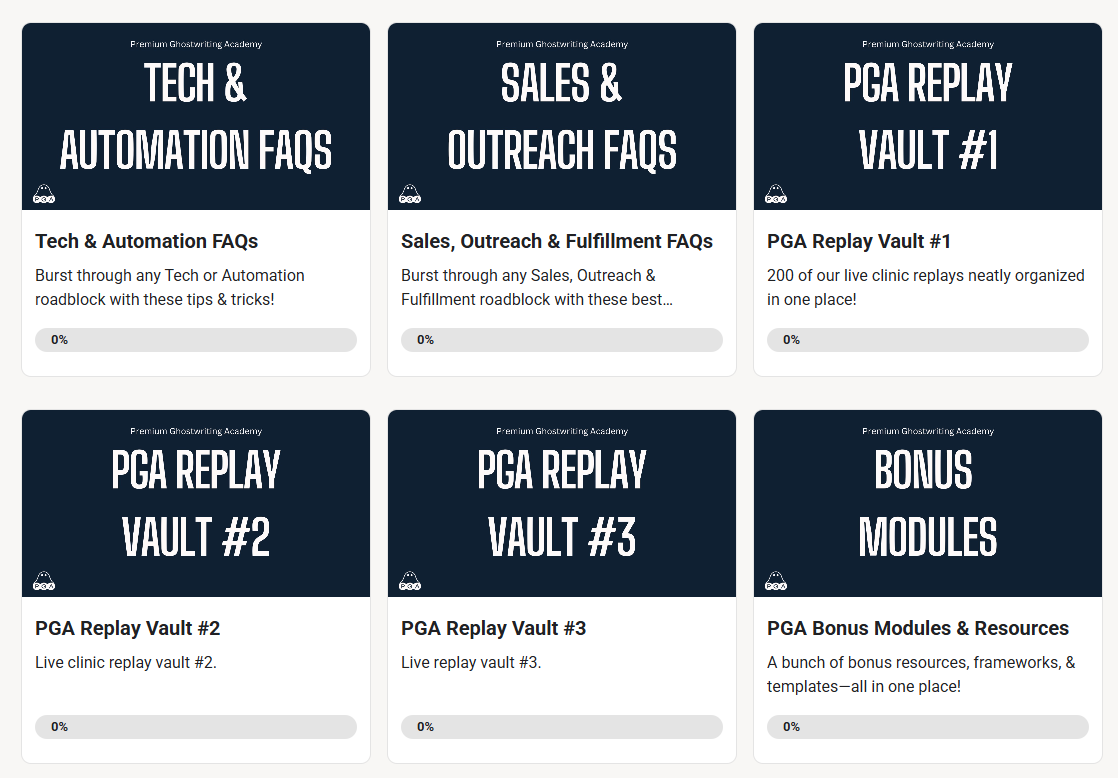This screenshot has height=778, width=1118.
Task: Open the 'PGA Replay Vault #1' title link
Action: pos(858,242)
